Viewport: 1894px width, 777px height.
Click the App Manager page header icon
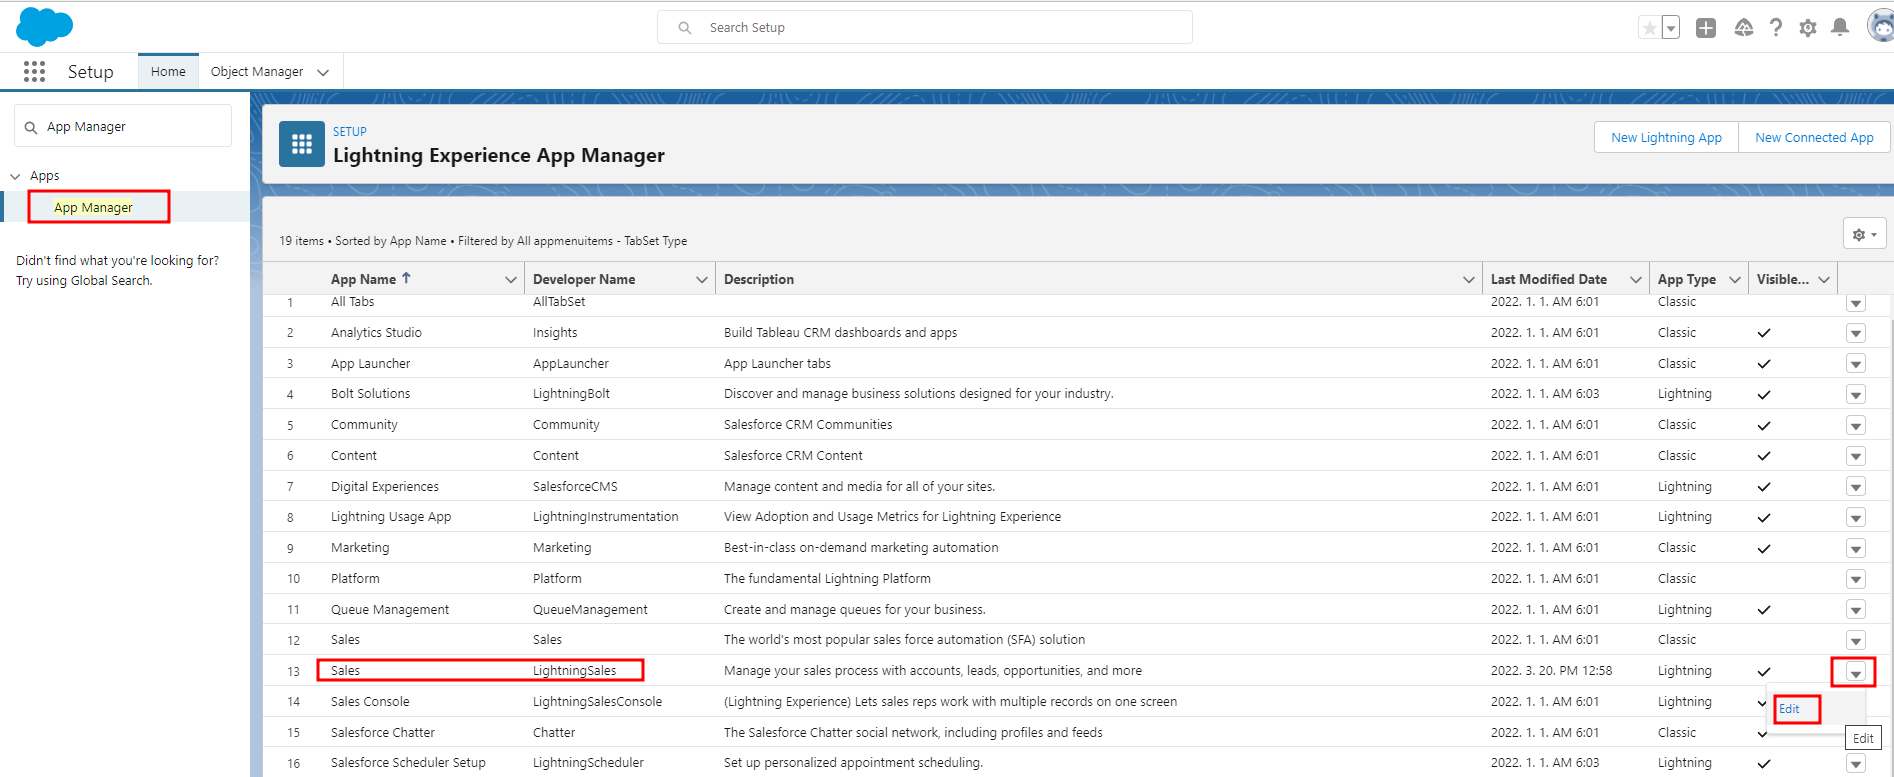coord(302,144)
